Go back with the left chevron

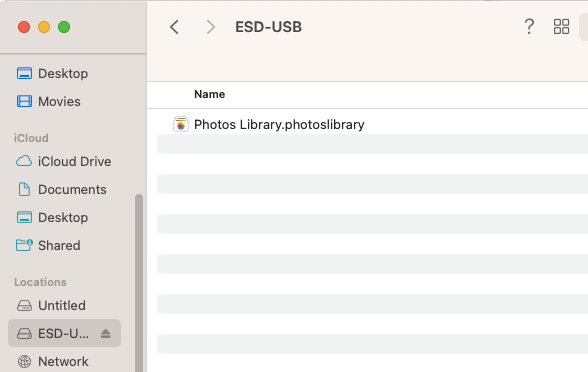(174, 27)
